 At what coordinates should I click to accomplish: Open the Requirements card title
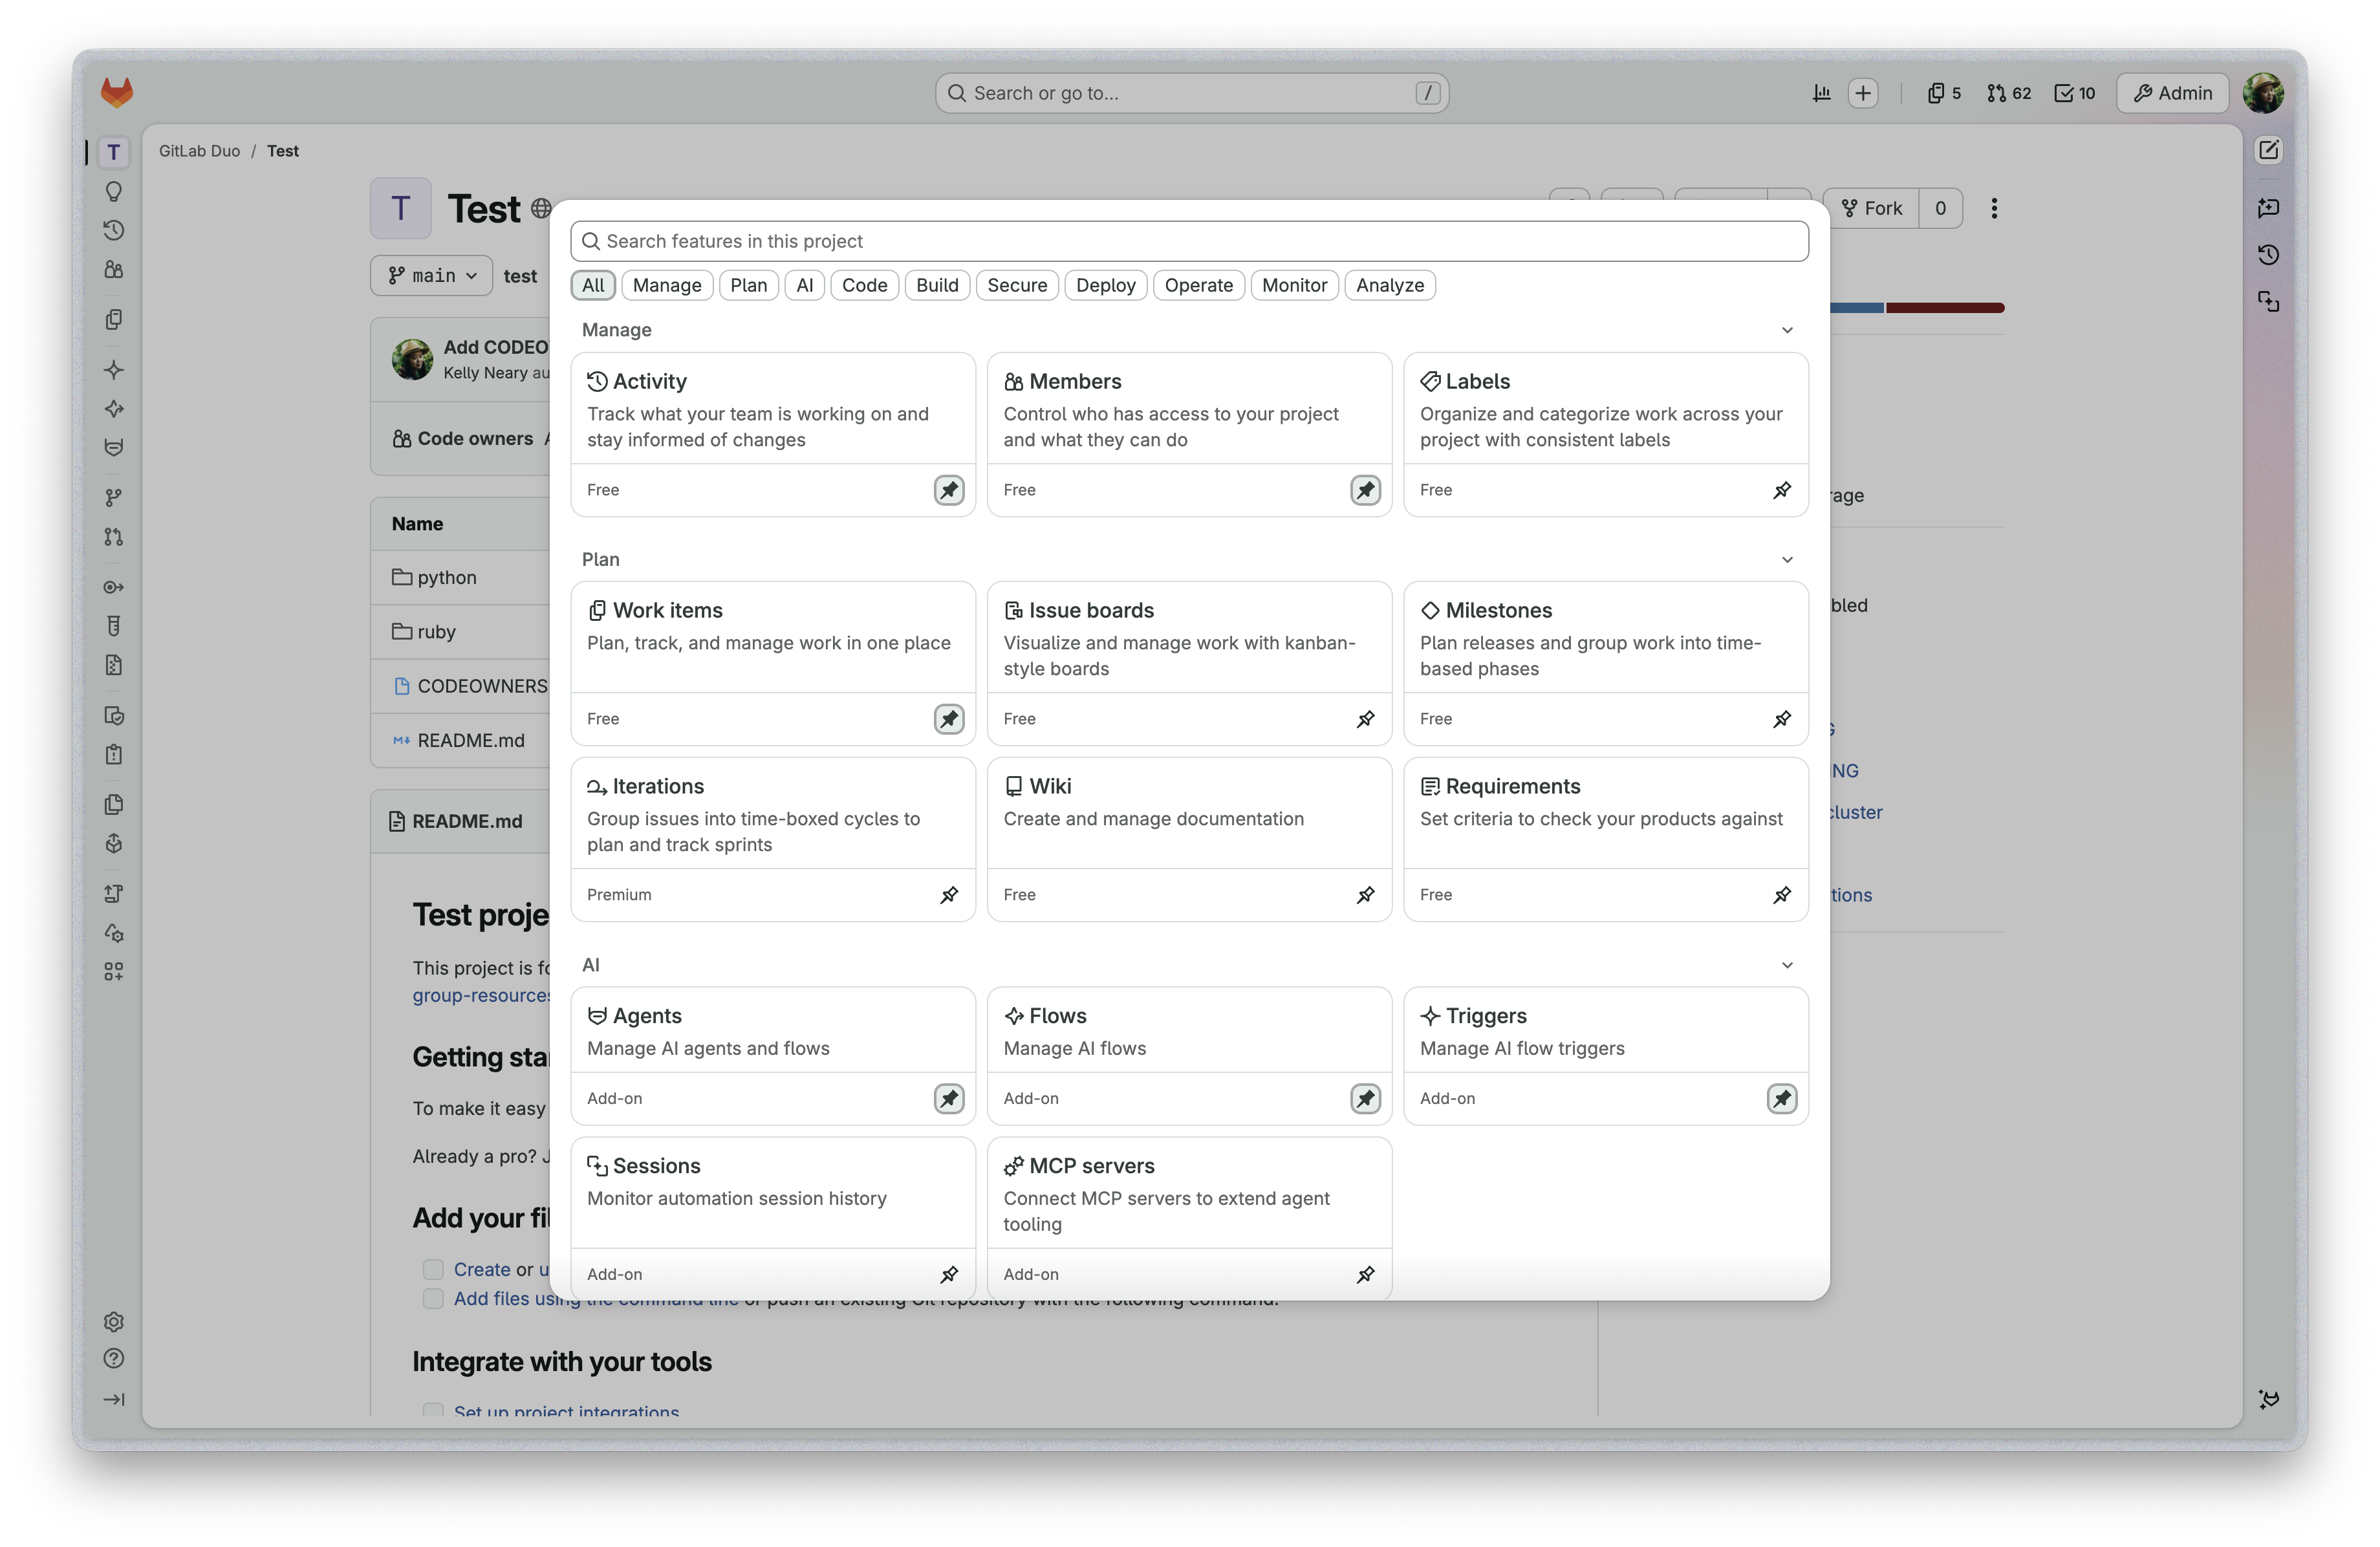pos(1512,786)
